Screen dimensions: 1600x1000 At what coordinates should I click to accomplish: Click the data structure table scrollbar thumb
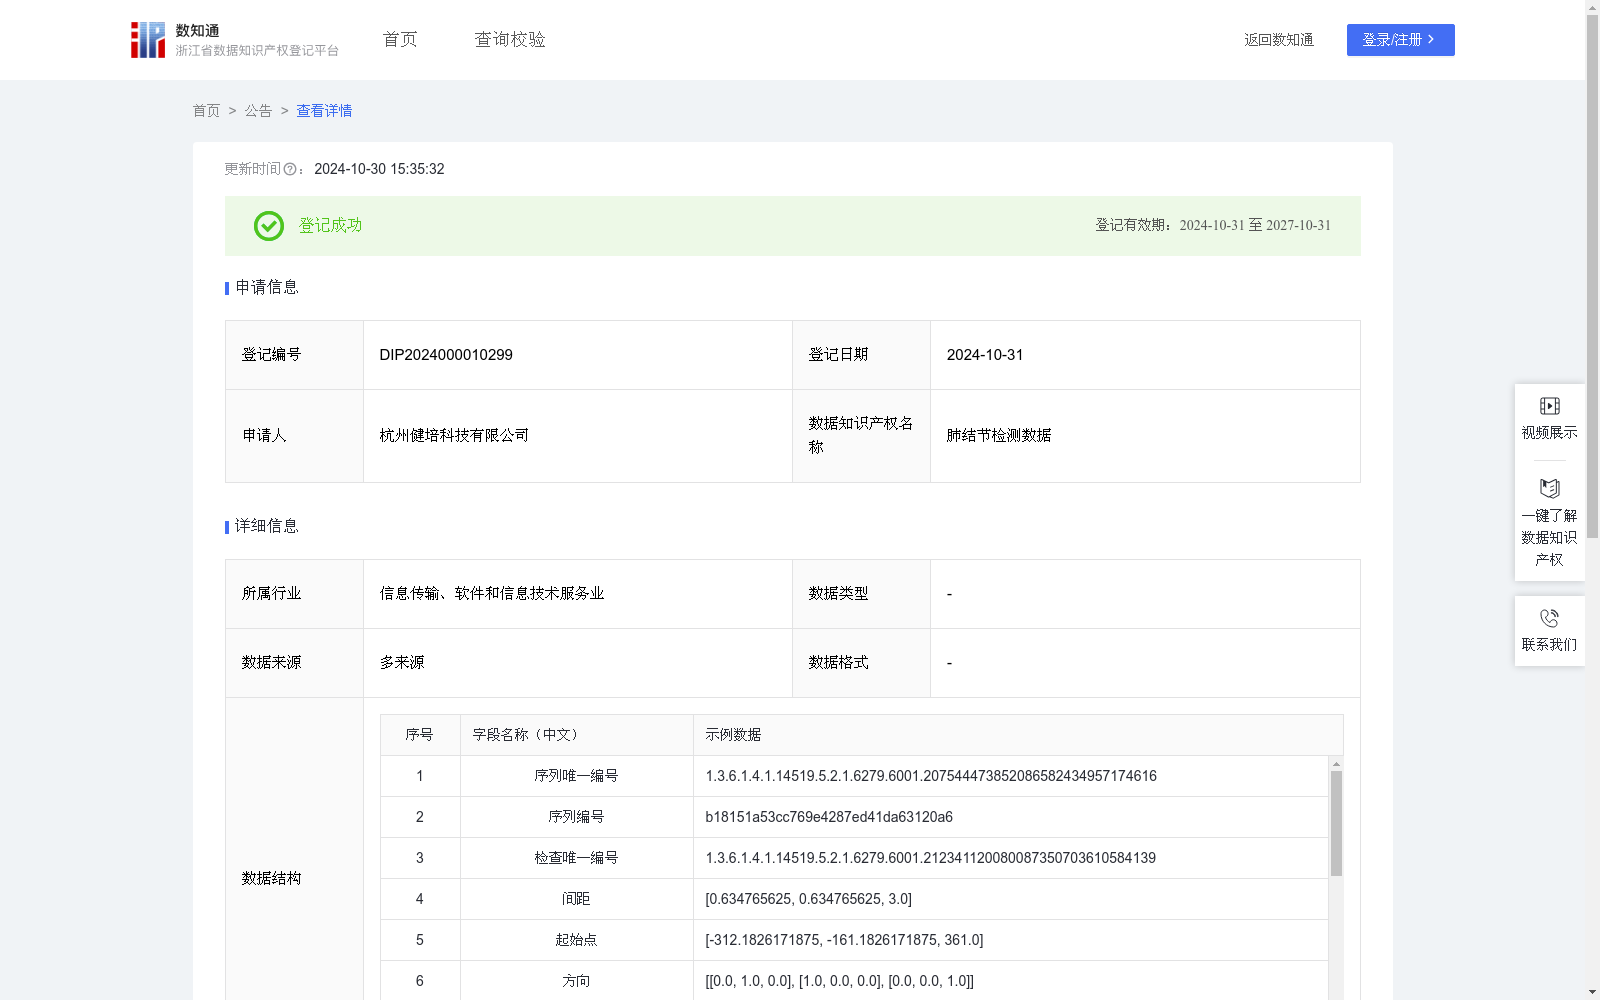tap(1336, 823)
